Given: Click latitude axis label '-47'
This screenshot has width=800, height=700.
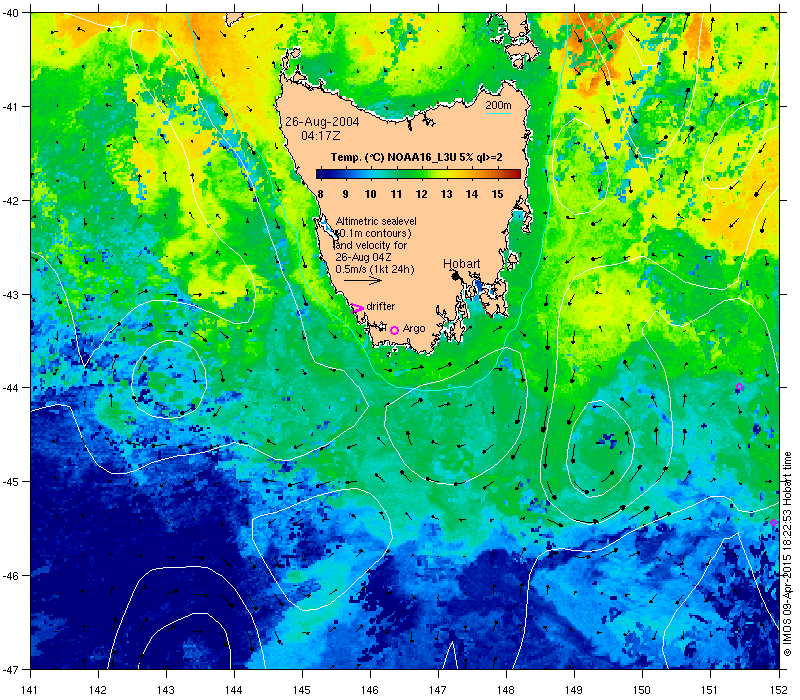Looking at the screenshot, I should 9,669.
